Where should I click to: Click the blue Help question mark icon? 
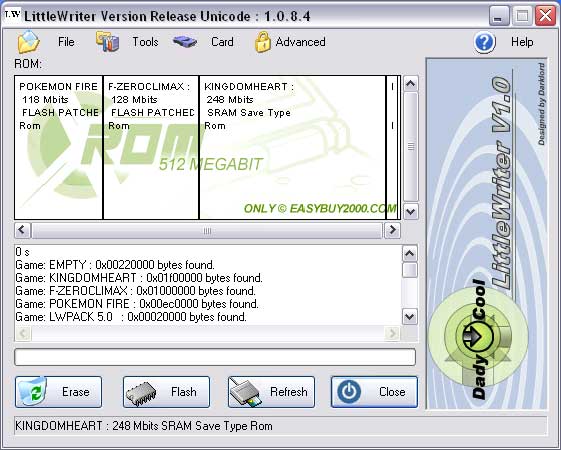point(484,42)
